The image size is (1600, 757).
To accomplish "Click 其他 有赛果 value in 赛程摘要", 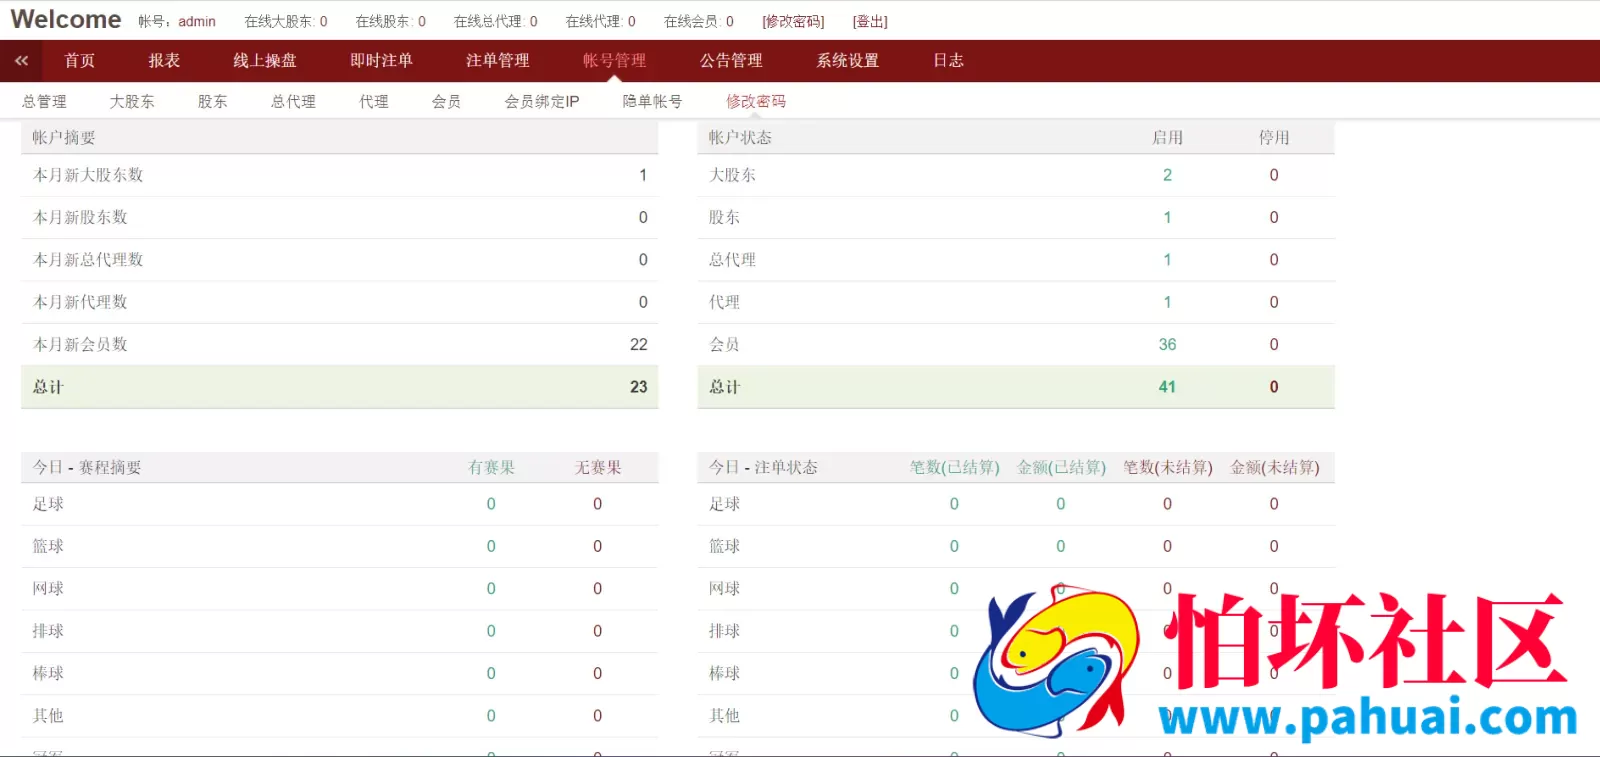I will pyautogui.click(x=491, y=716).
